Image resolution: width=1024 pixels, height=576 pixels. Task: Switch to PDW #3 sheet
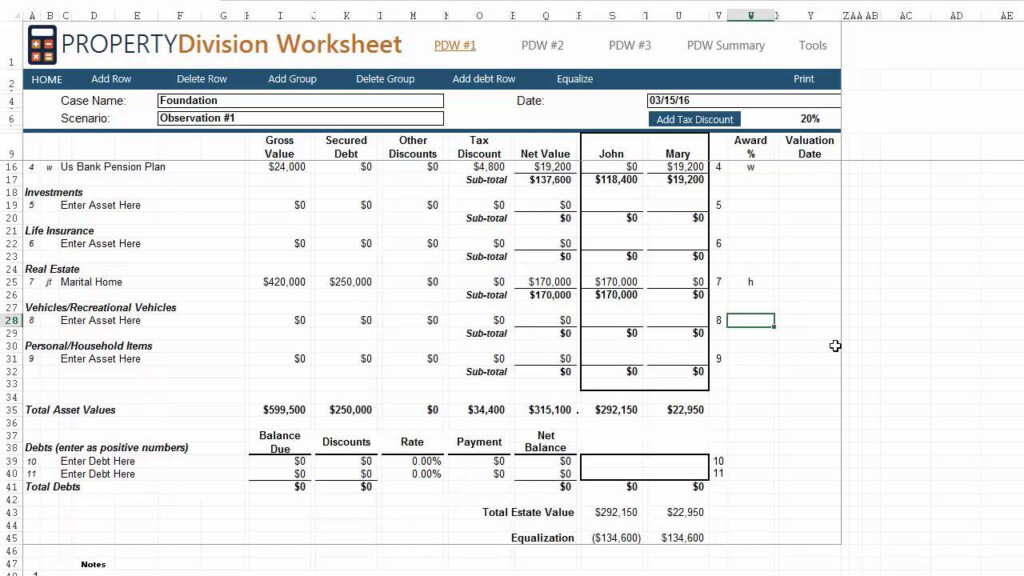630,45
